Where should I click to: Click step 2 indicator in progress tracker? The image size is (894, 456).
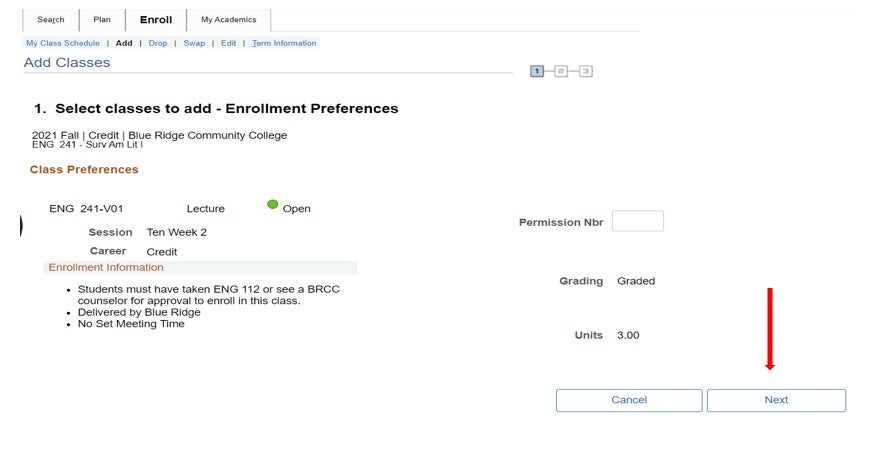[561, 71]
